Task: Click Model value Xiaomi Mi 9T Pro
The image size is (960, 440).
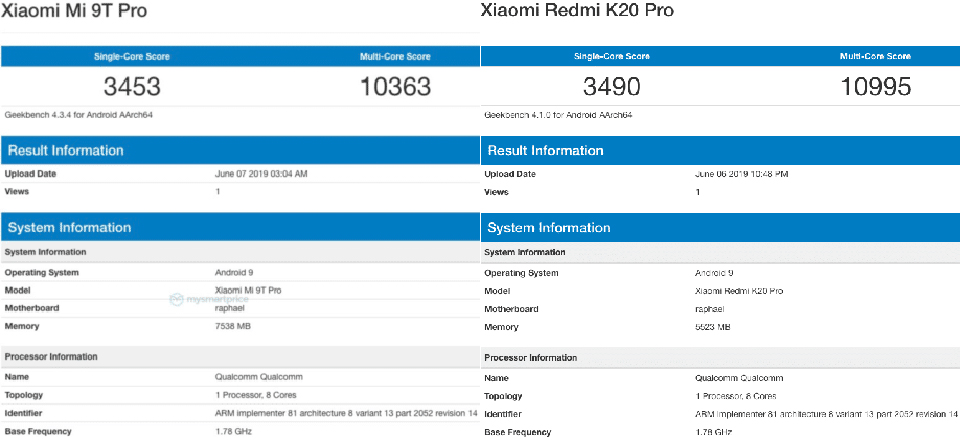Action: click(x=248, y=291)
